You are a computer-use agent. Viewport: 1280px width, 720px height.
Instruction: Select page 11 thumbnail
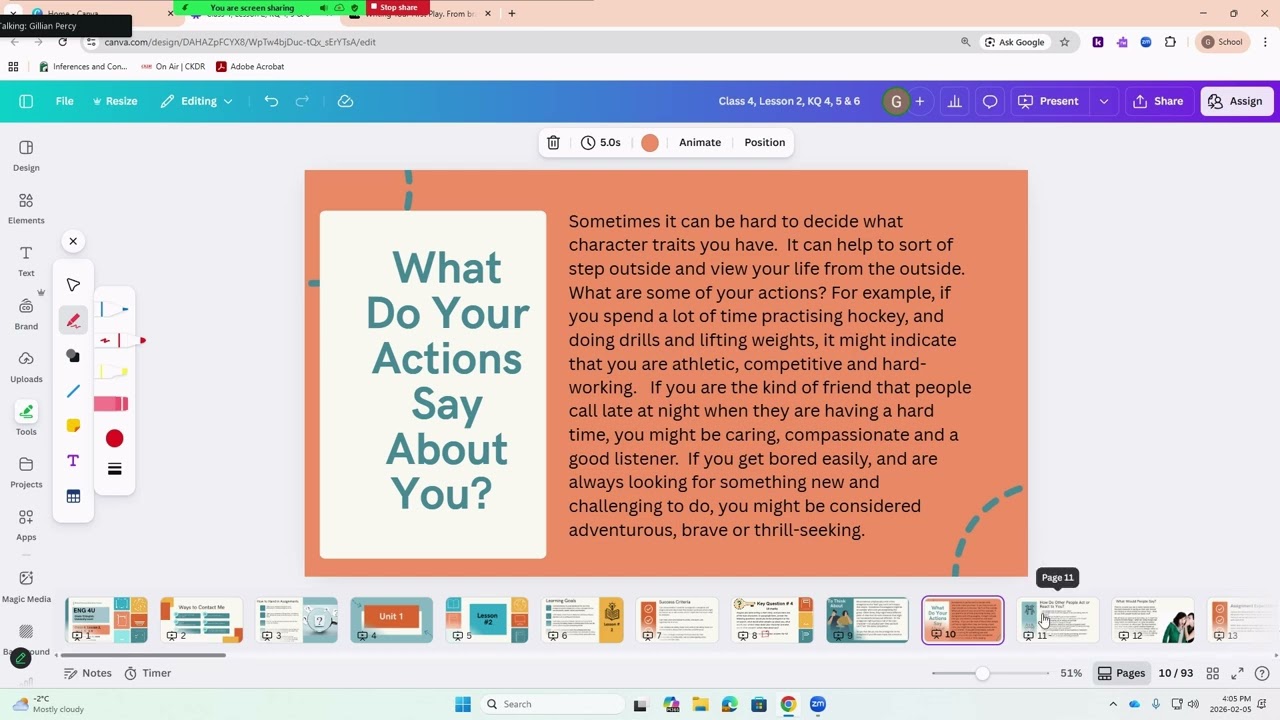point(1058,620)
